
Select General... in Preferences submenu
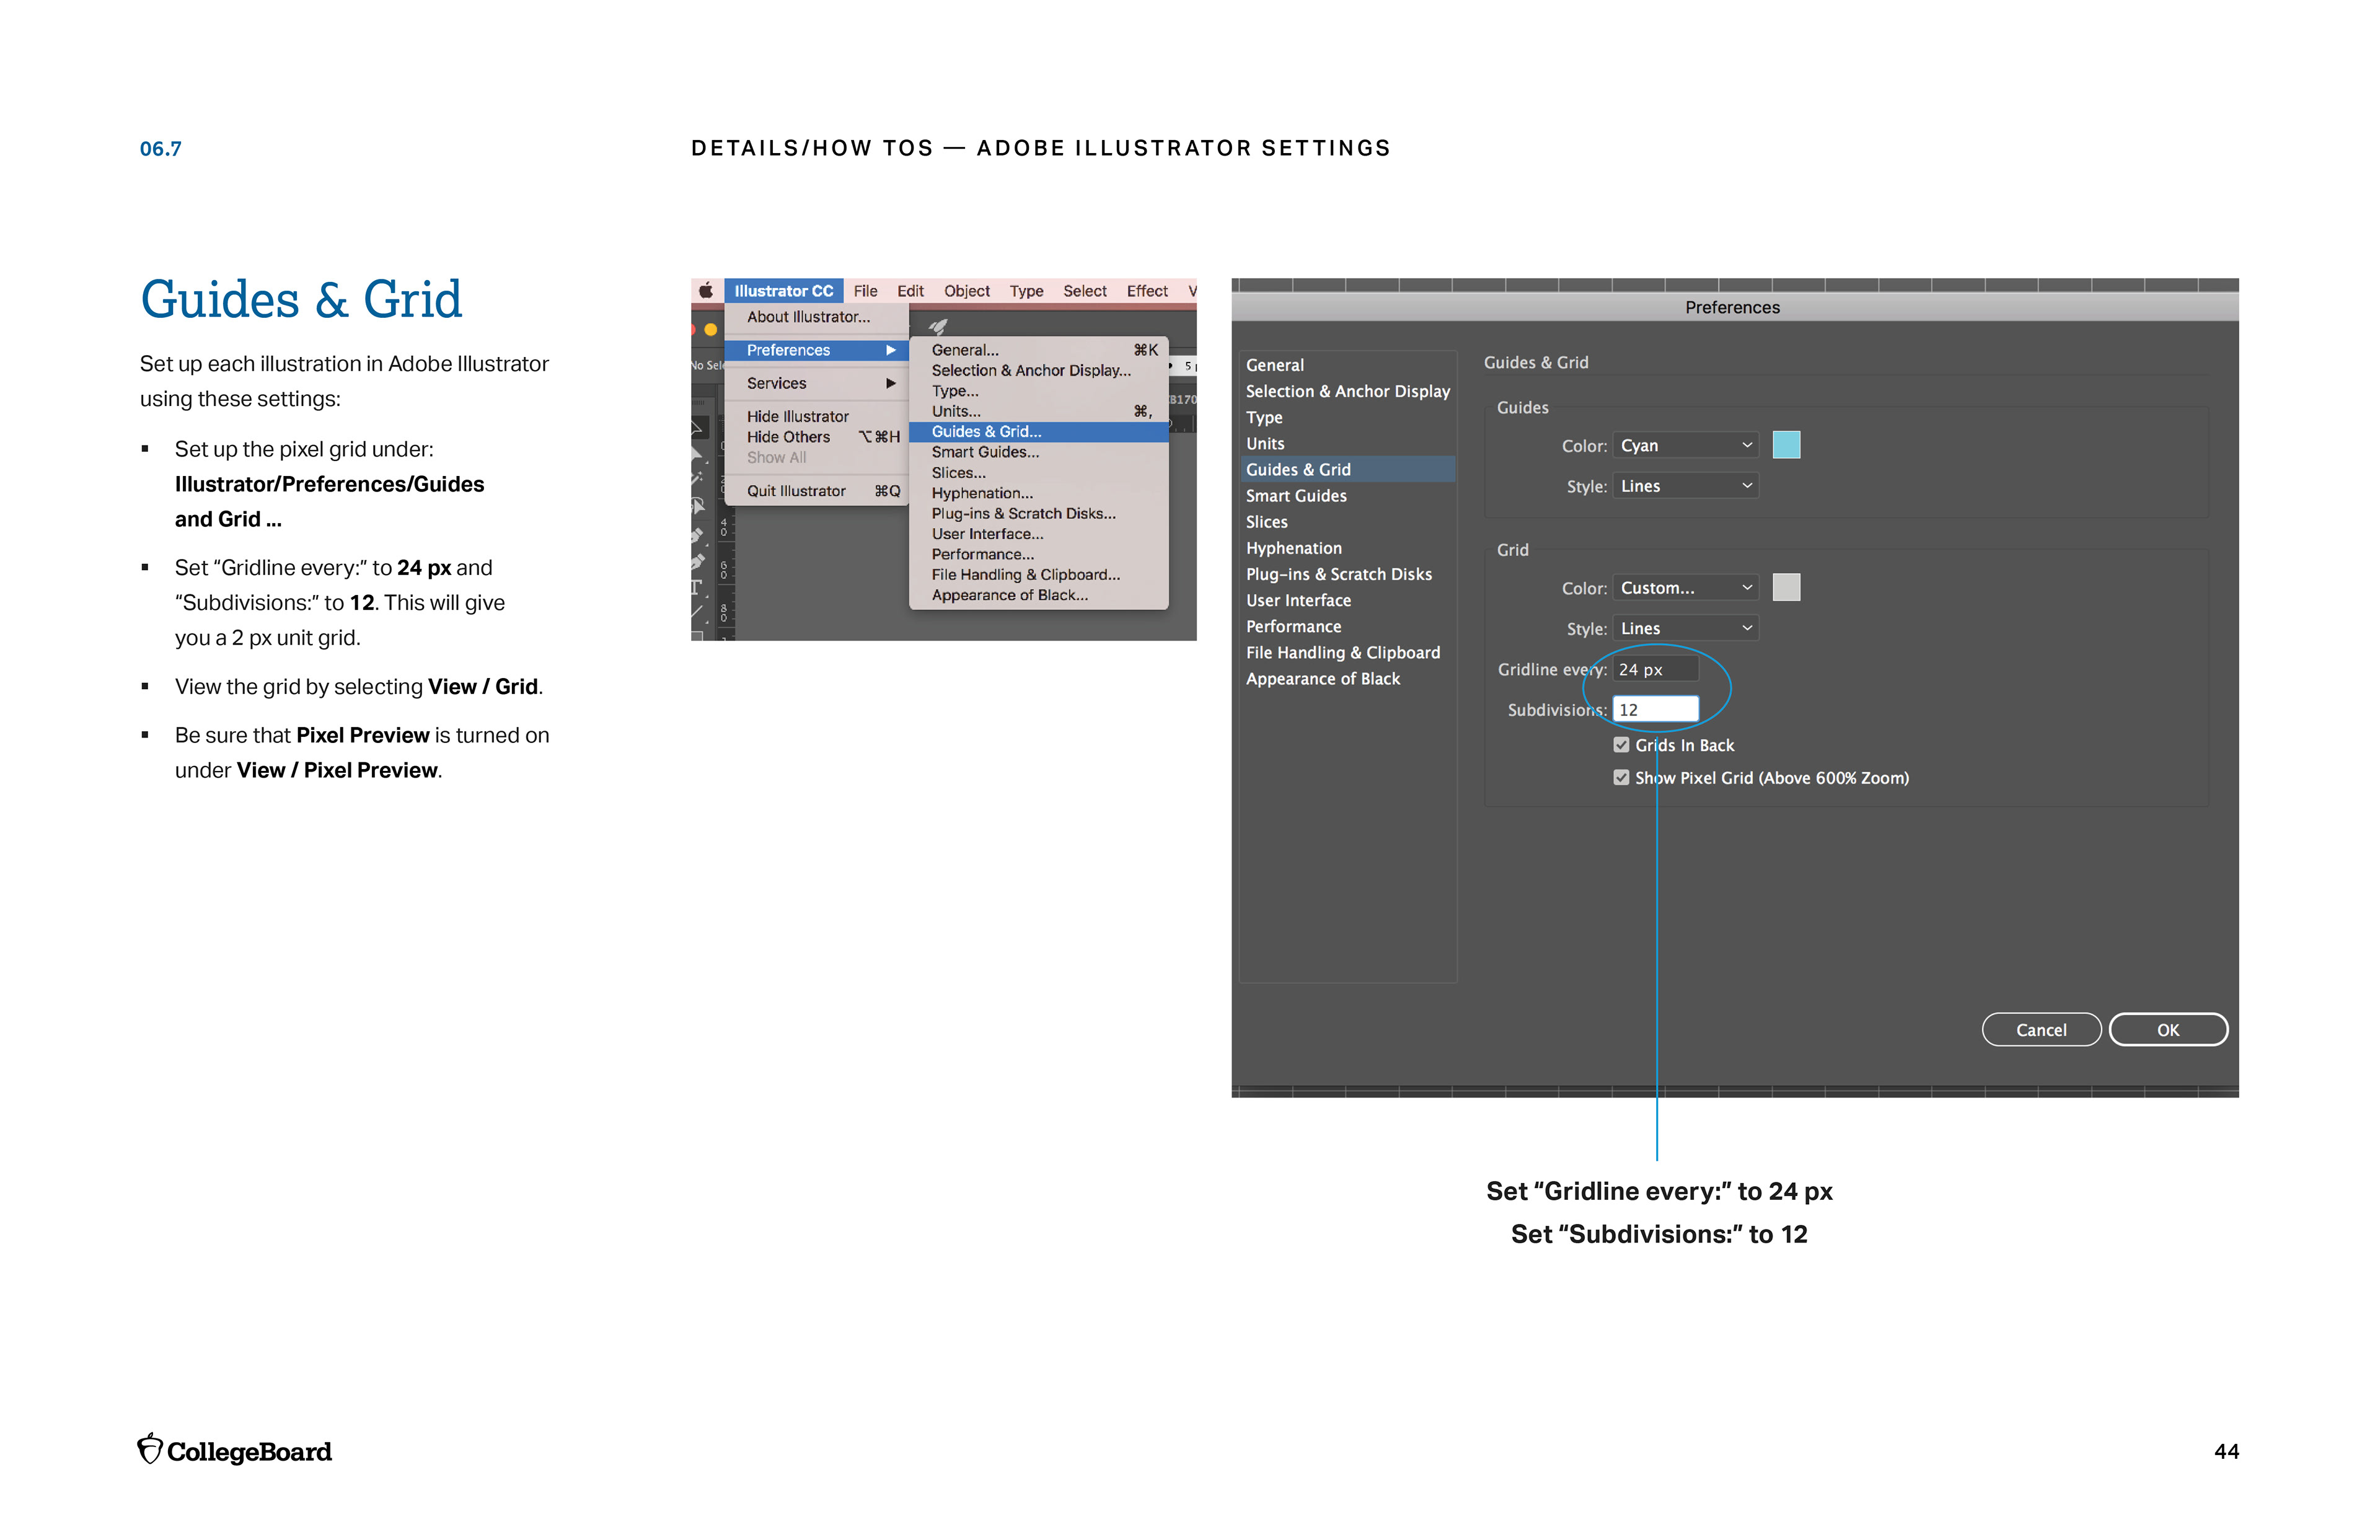[x=1038, y=350]
